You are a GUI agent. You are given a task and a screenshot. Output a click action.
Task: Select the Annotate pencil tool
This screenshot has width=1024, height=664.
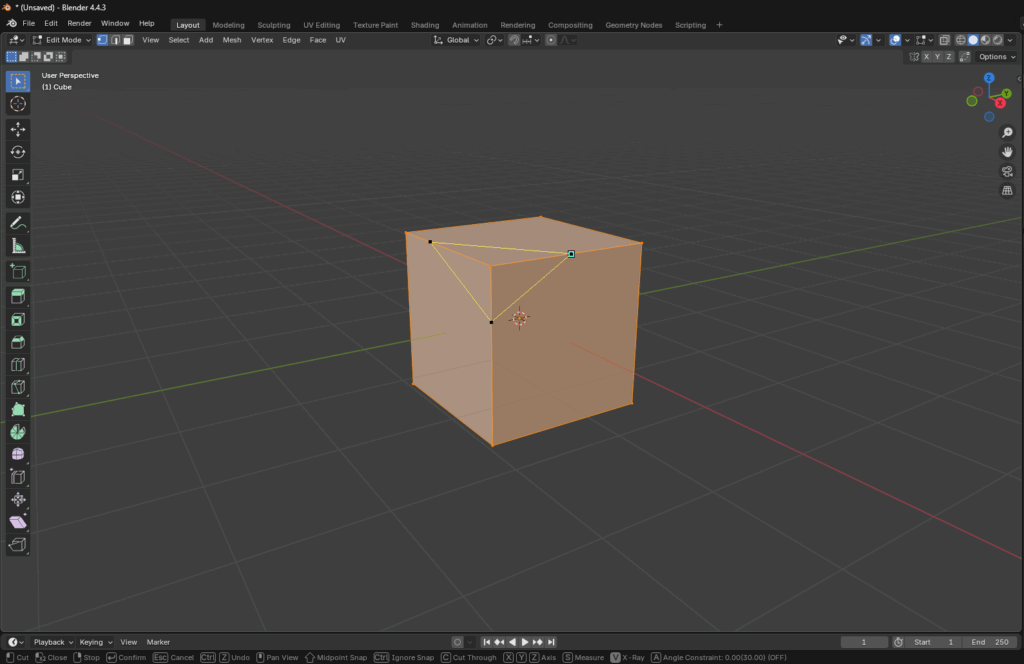pyautogui.click(x=18, y=223)
